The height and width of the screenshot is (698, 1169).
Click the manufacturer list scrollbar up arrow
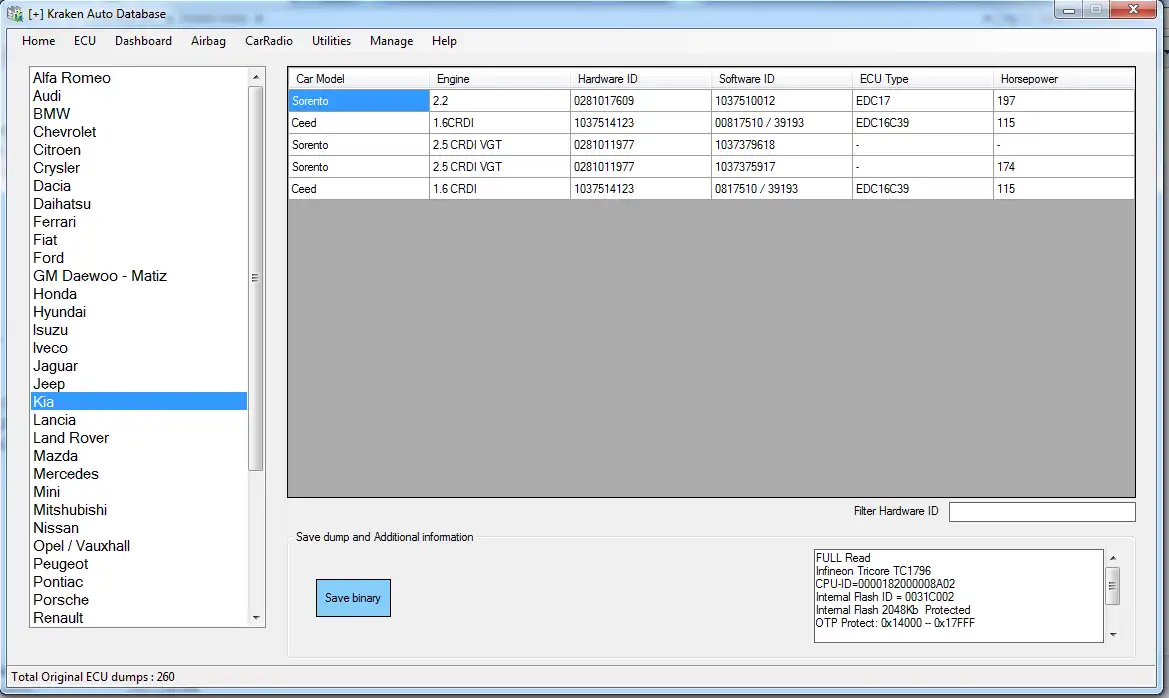[257, 75]
